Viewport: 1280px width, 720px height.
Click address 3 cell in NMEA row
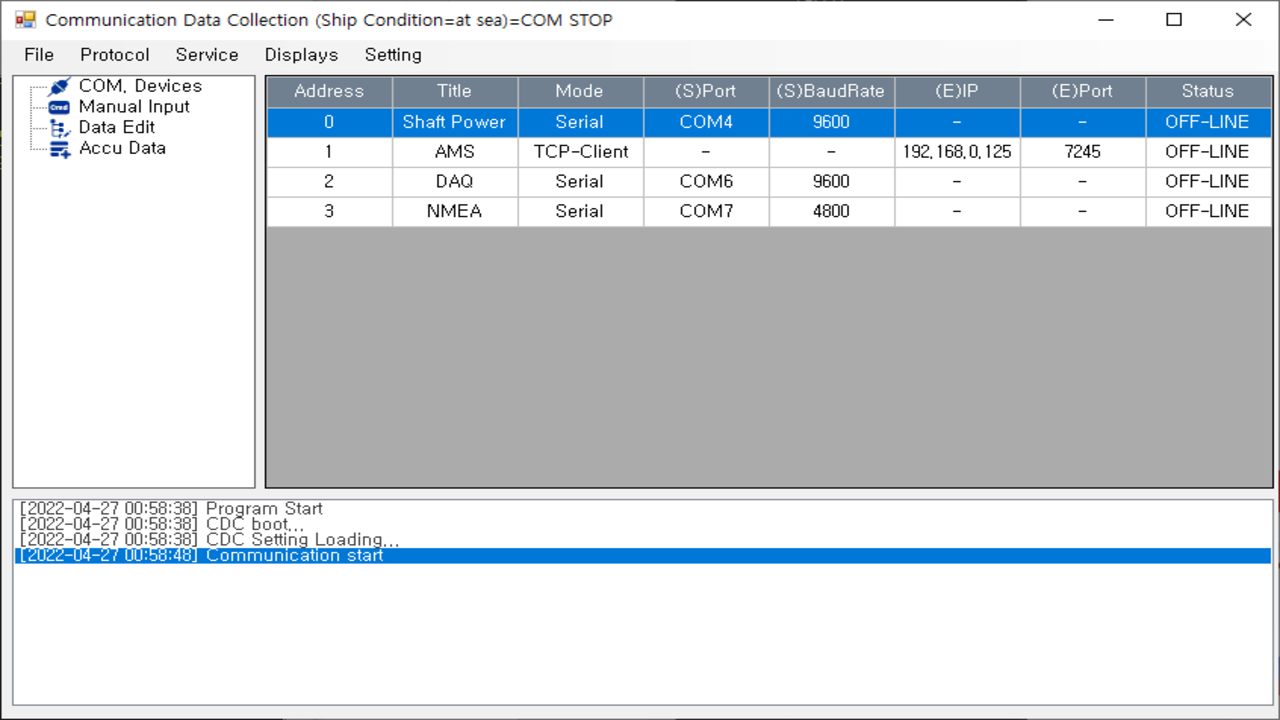[329, 211]
